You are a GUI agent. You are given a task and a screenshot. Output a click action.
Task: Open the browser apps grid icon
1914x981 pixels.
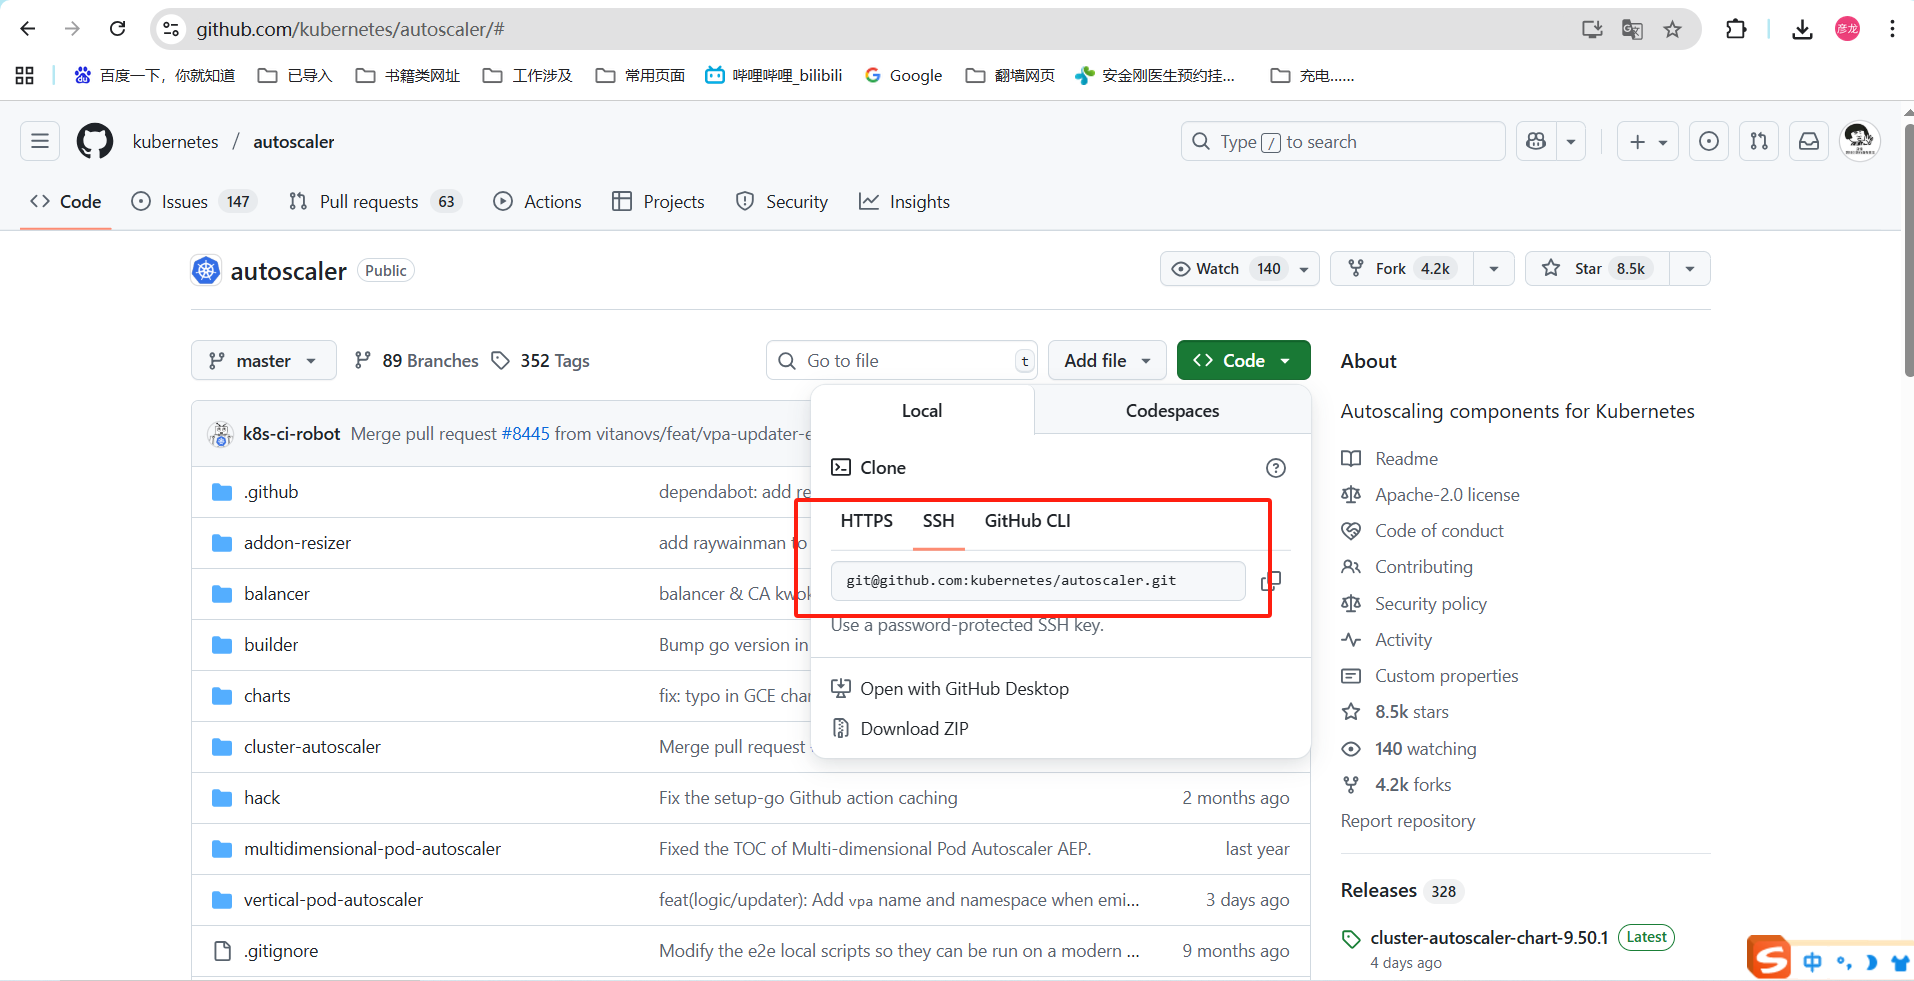(25, 75)
